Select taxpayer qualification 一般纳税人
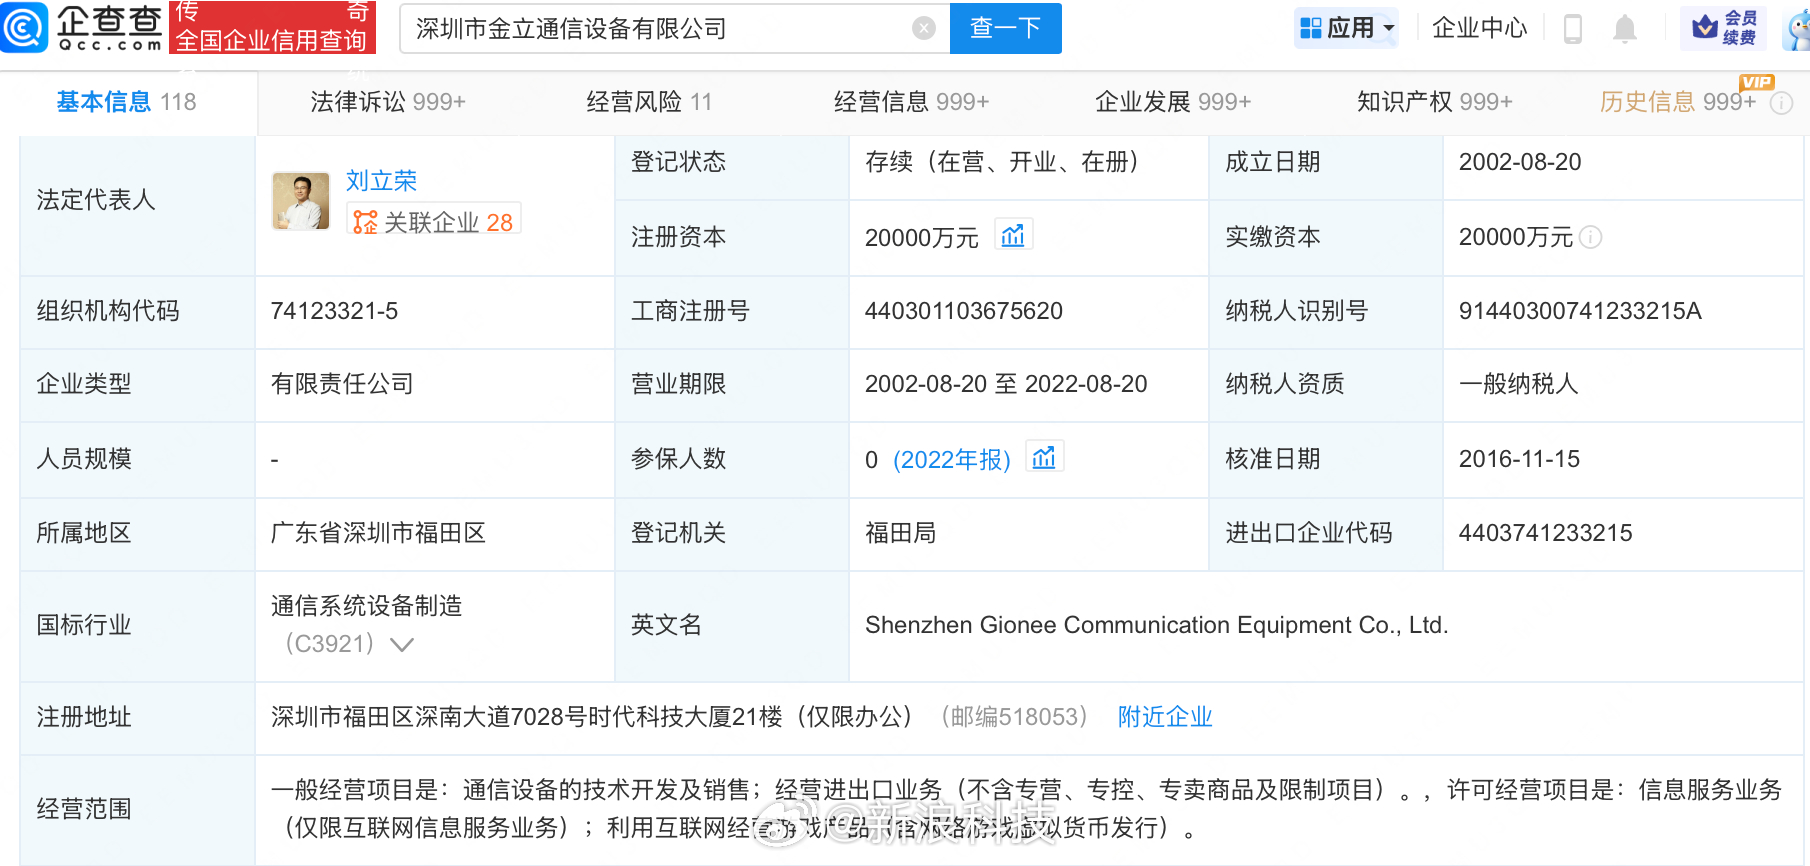Image resolution: width=1810 pixels, height=866 pixels. [1518, 384]
